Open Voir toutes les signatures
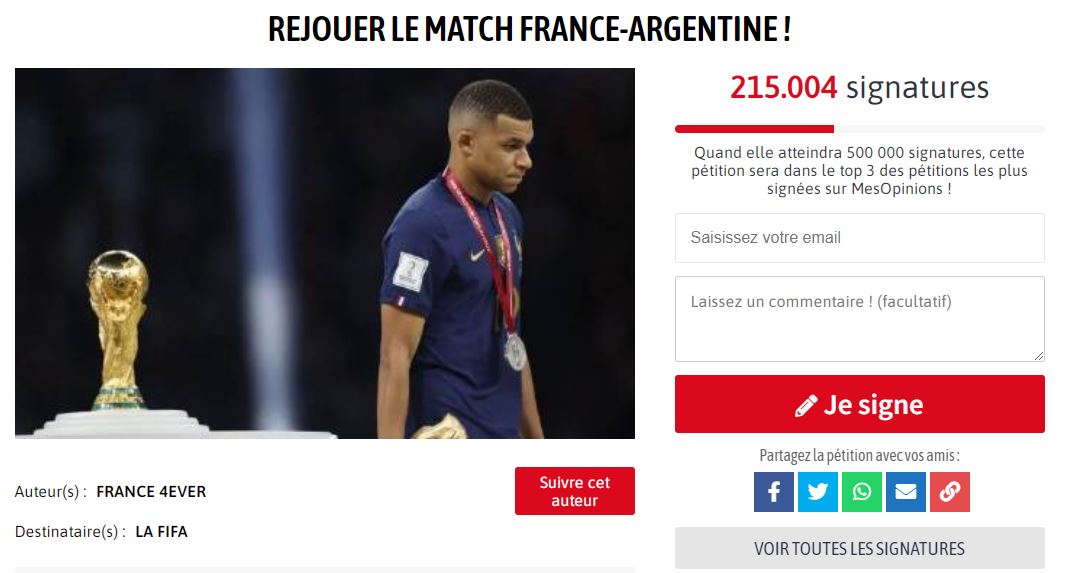Viewport: 1071px width, 573px height. click(859, 548)
